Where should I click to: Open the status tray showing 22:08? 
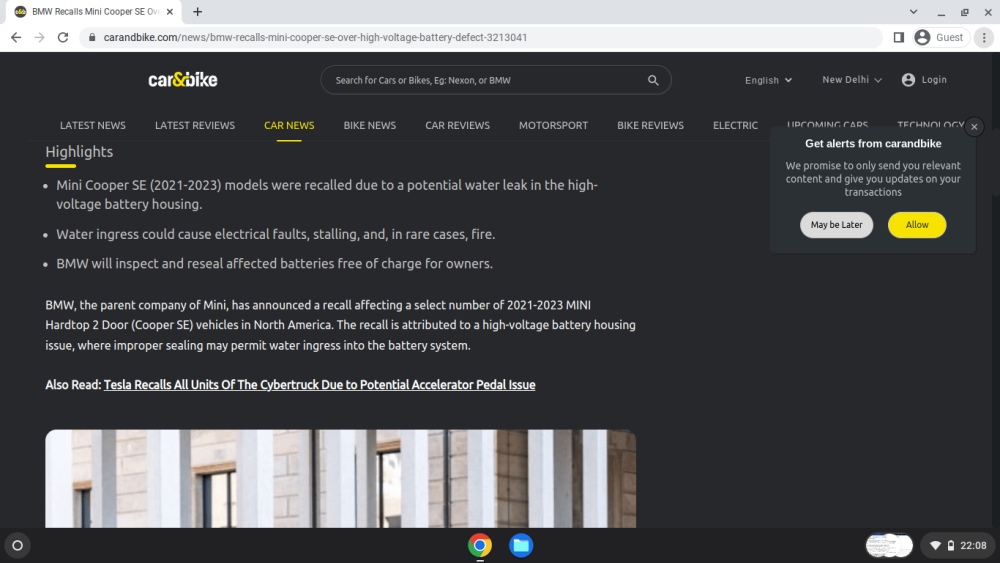[x=958, y=546]
